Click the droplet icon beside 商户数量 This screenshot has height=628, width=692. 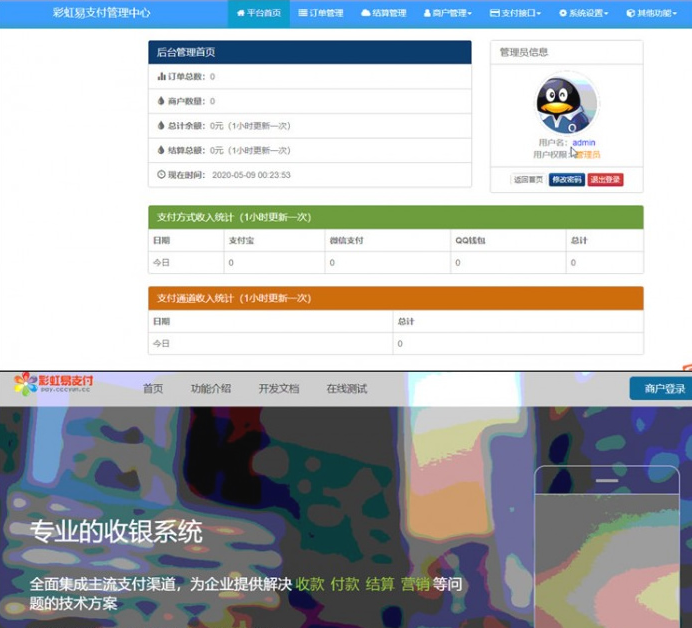point(162,101)
